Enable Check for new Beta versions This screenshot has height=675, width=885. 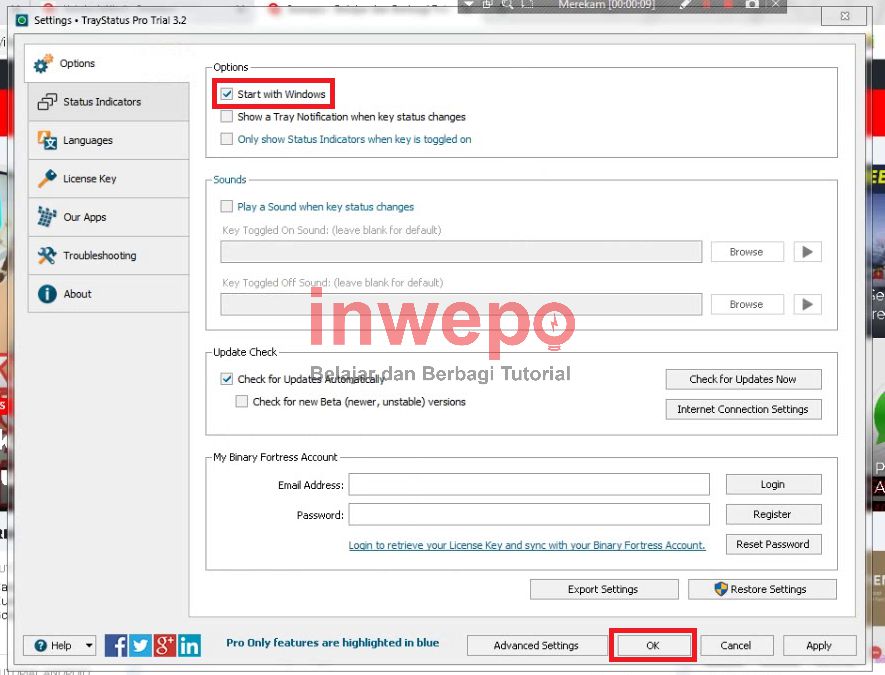point(242,401)
